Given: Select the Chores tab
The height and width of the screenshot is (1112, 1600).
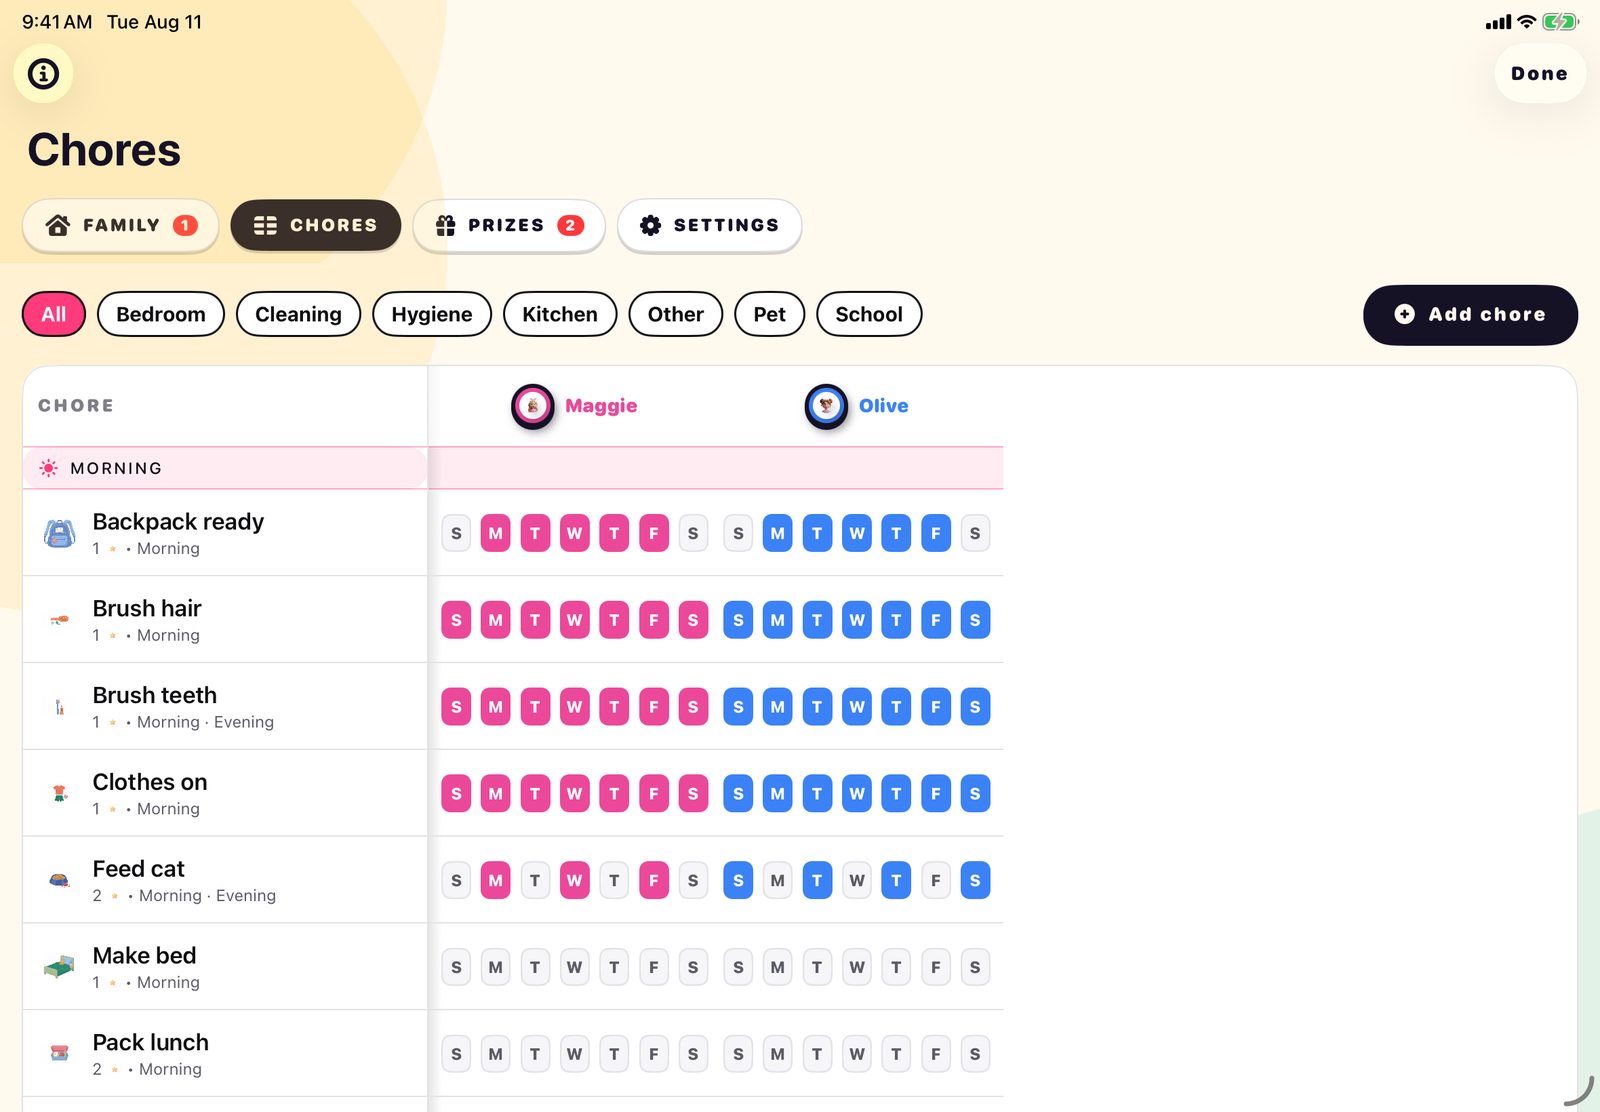Looking at the screenshot, I should coord(315,225).
